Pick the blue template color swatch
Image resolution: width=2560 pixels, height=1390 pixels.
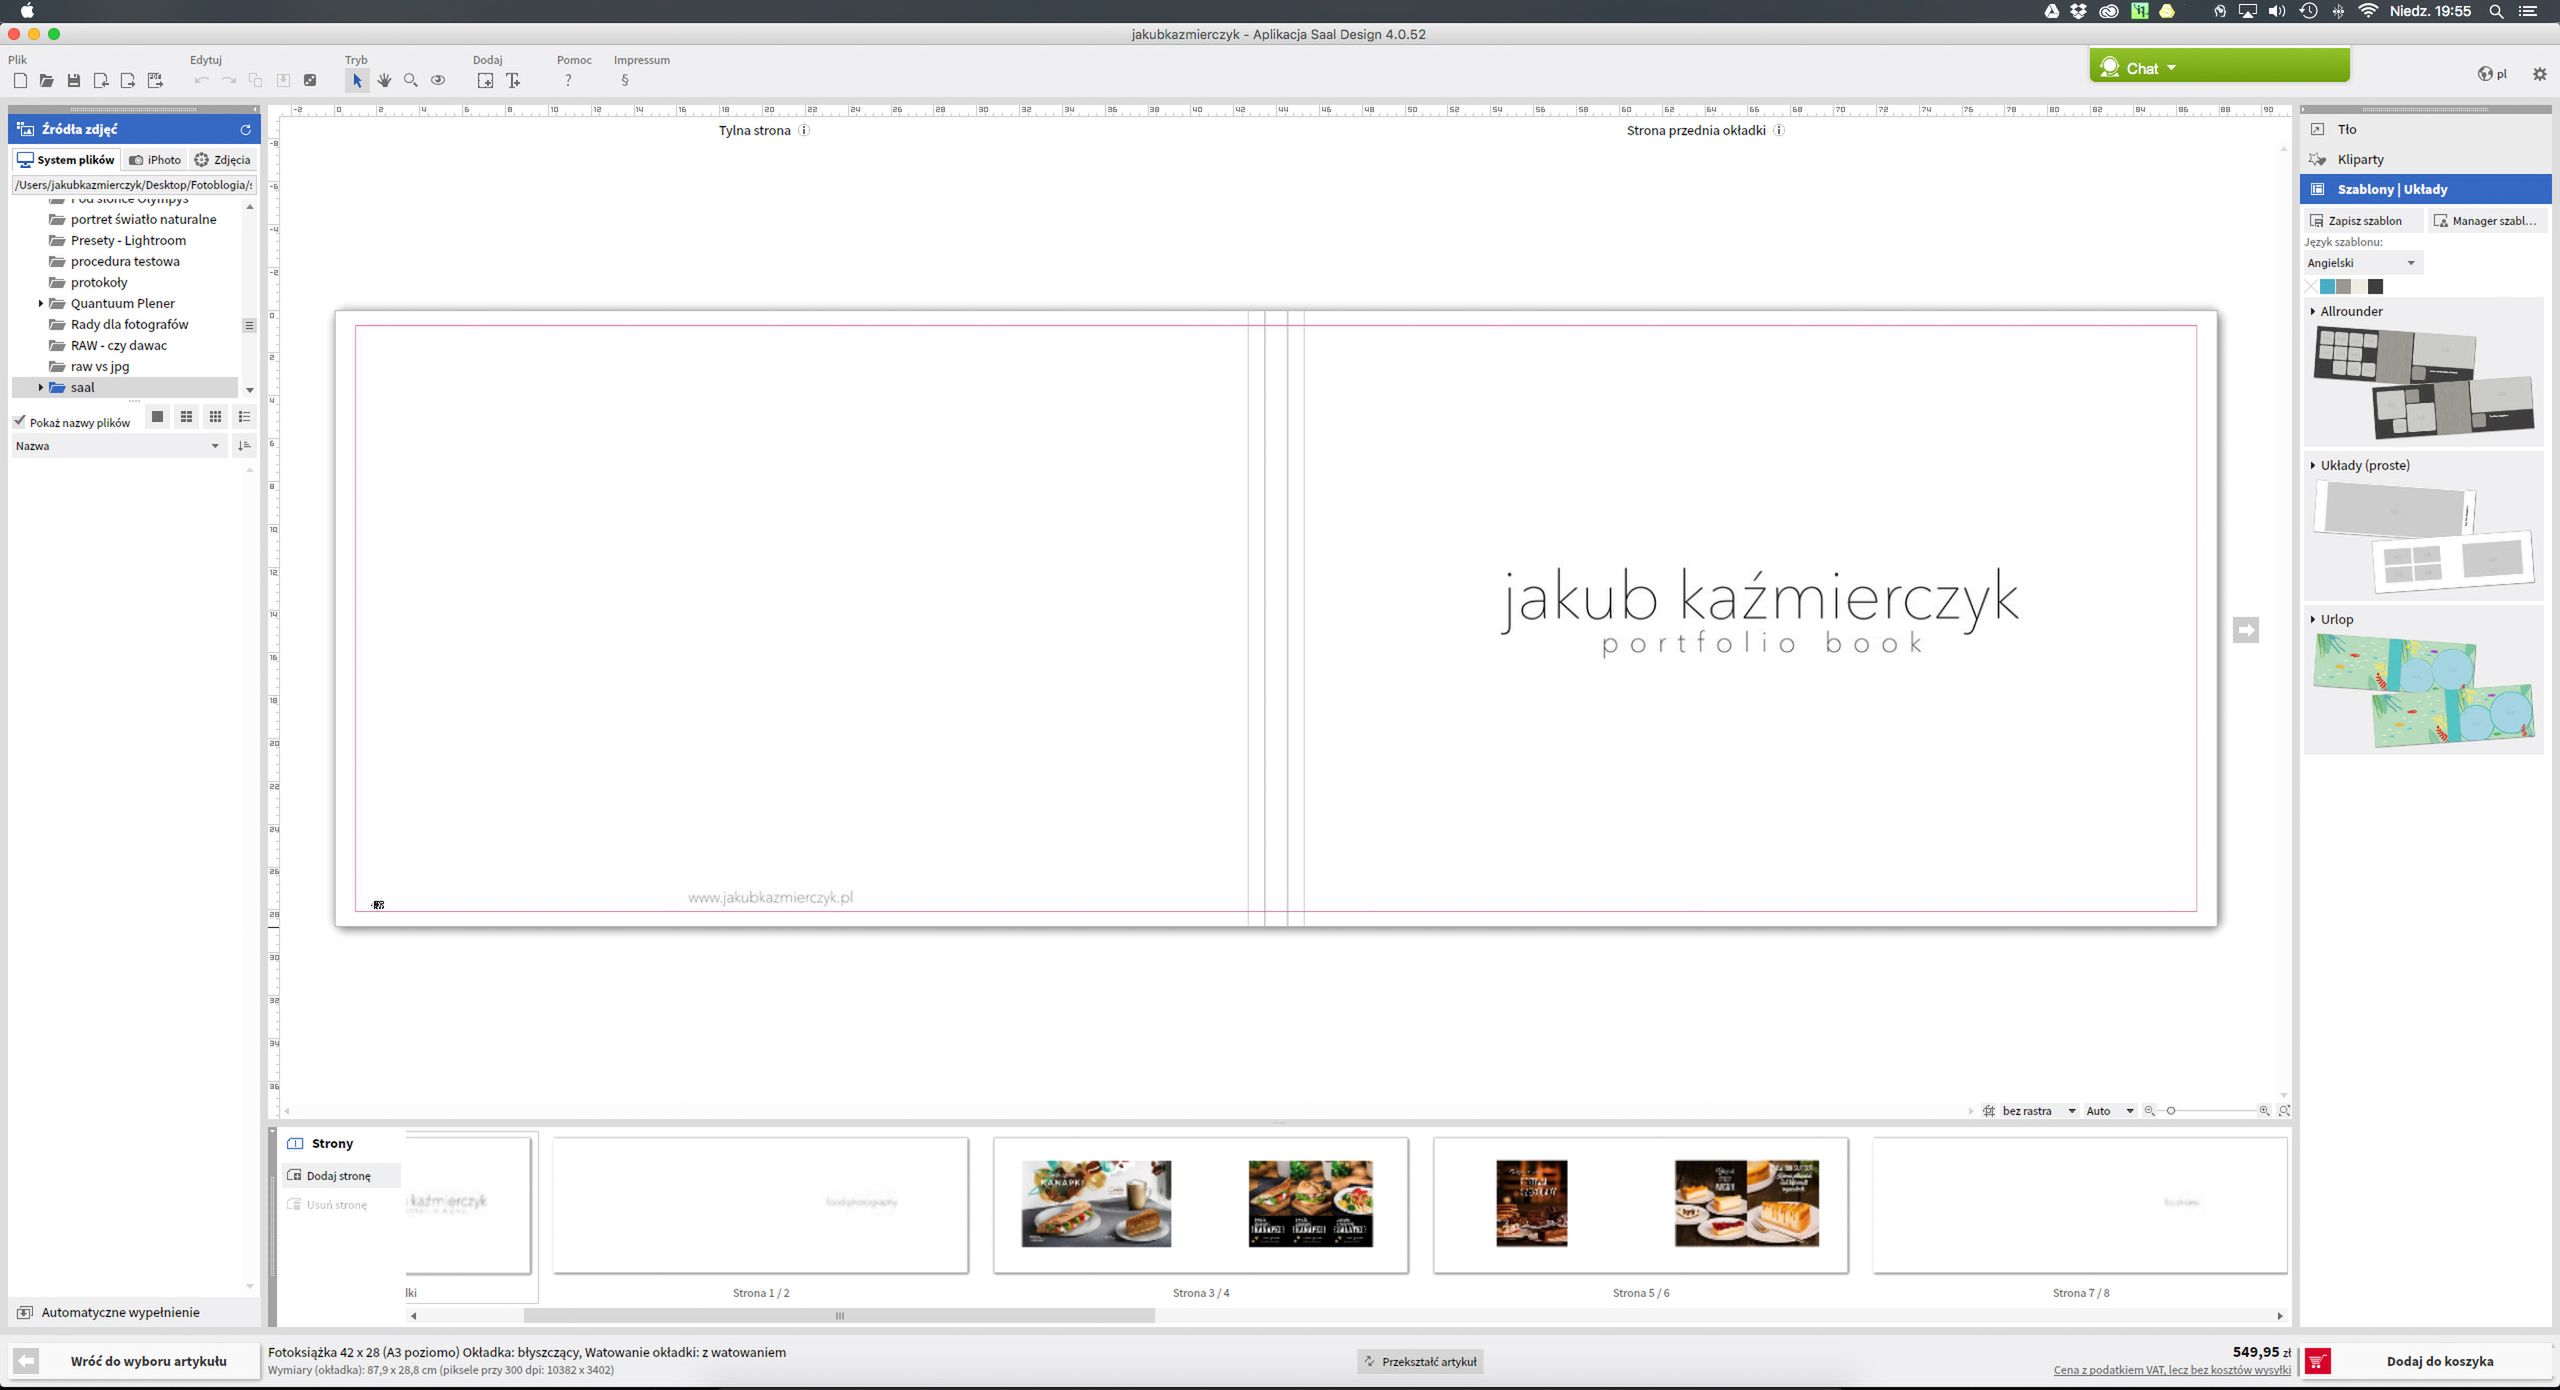pos(2327,287)
